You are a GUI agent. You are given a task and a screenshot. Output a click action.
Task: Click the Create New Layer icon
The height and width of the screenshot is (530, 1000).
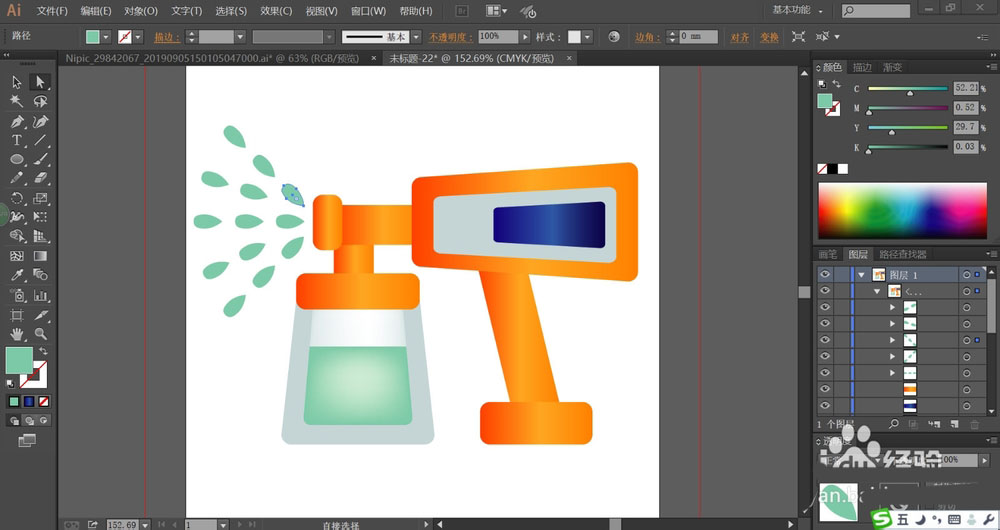pos(955,424)
